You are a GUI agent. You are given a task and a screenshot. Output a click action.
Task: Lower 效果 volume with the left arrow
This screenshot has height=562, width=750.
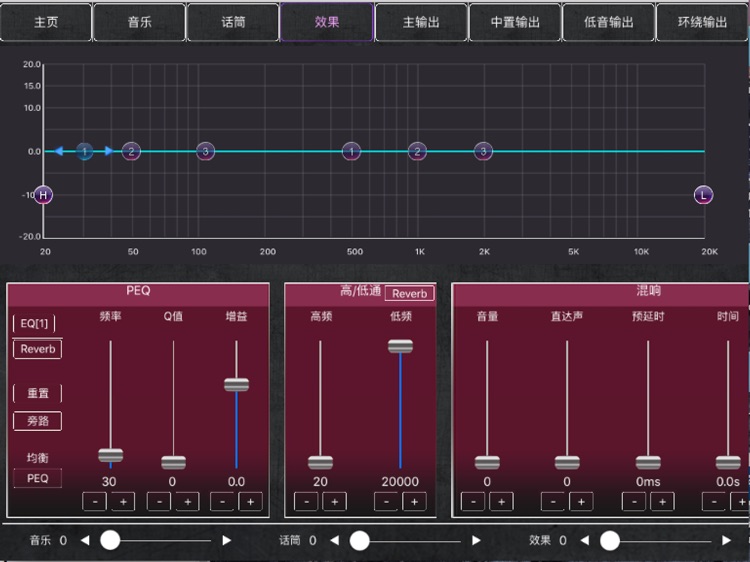[x=585, y=540]
